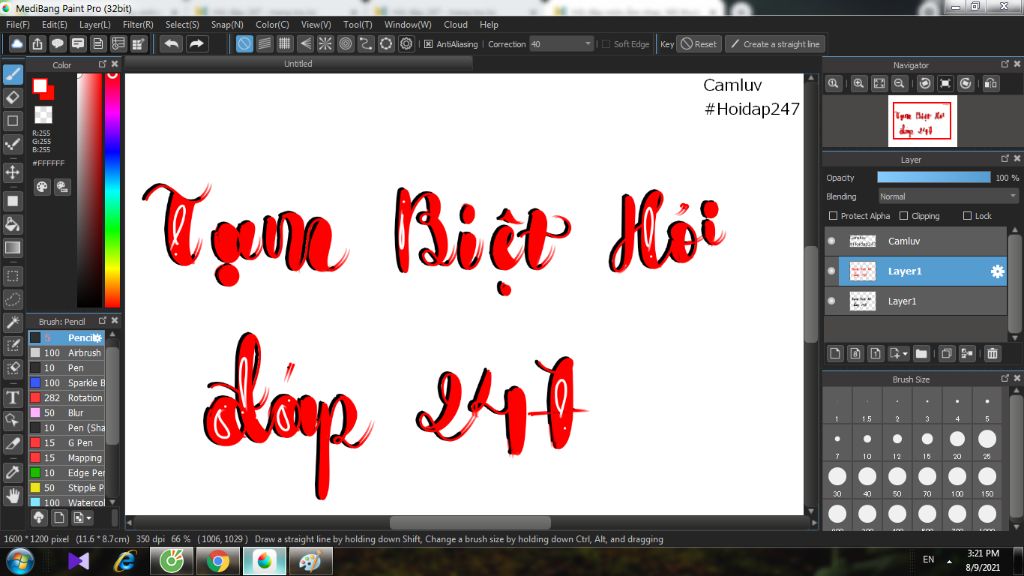Viewport: 1024px width, 576px height.
Task: Toggle AntiAliasing checkbox
Action: [428, 44]
